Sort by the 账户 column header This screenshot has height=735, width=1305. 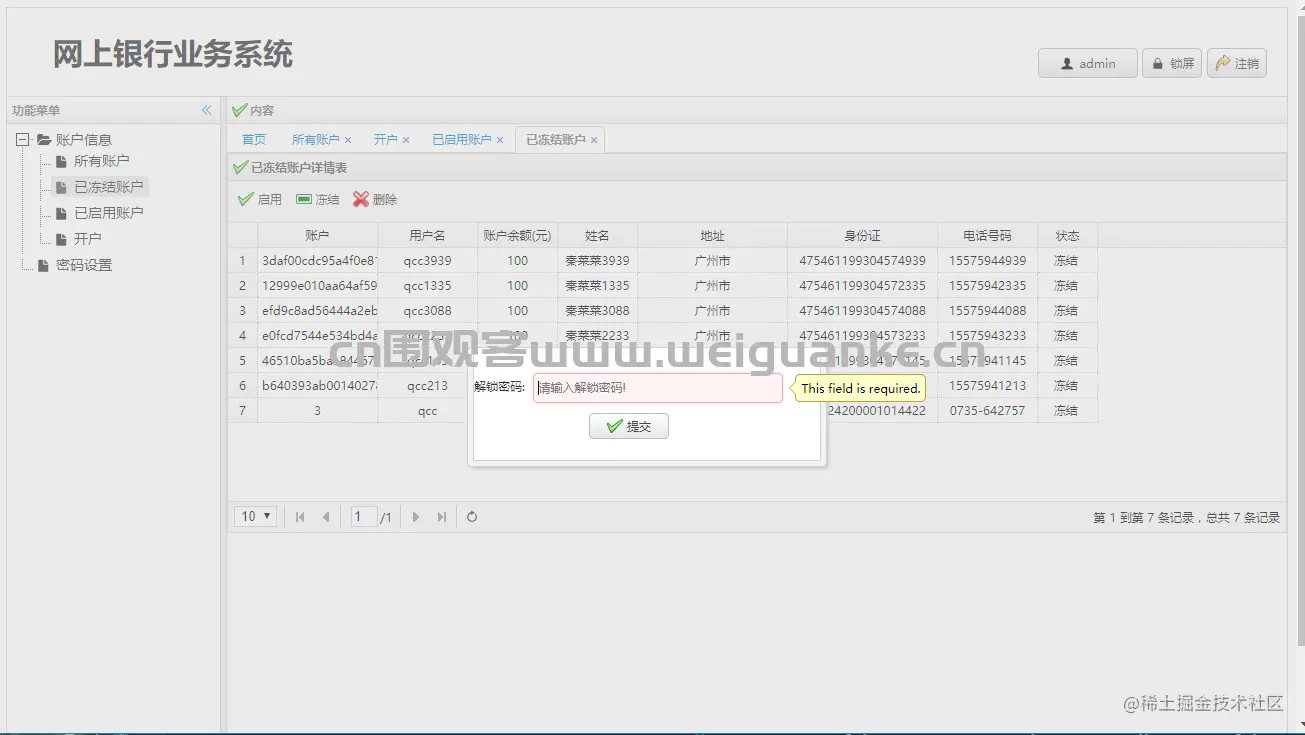coord(317,236)
